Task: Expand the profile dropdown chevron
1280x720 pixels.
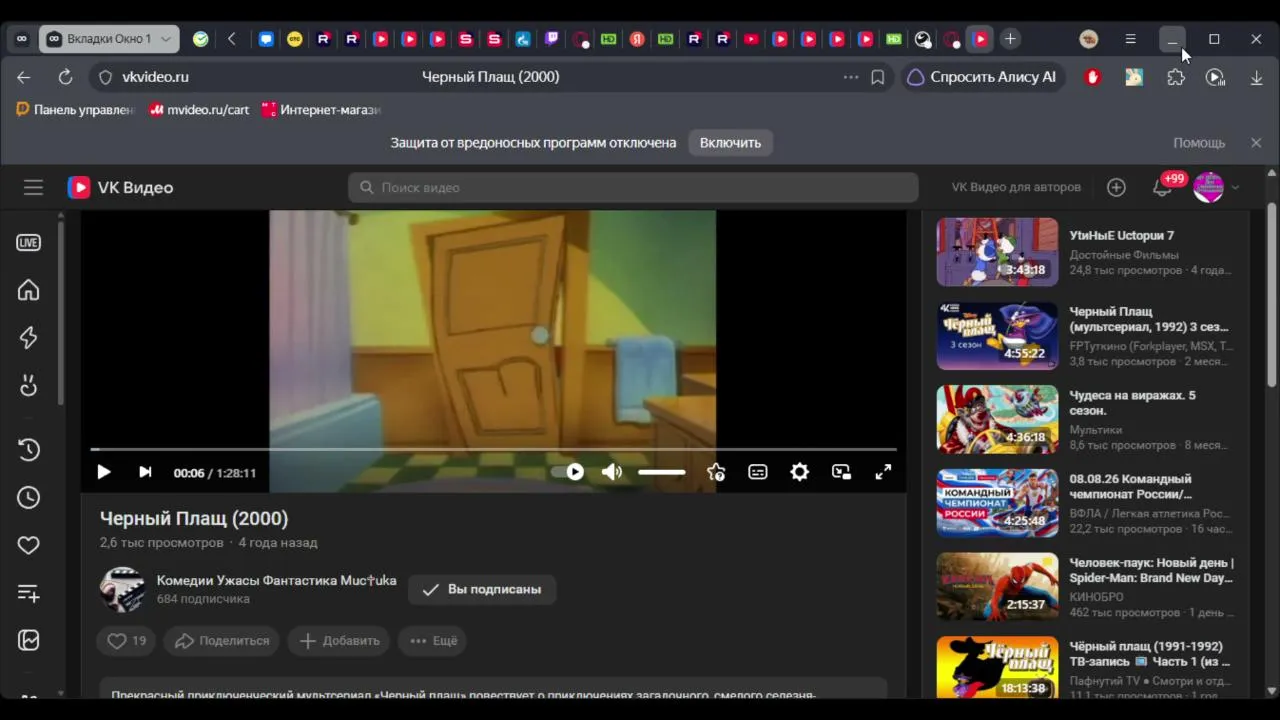Action: tap(1235, 187)
